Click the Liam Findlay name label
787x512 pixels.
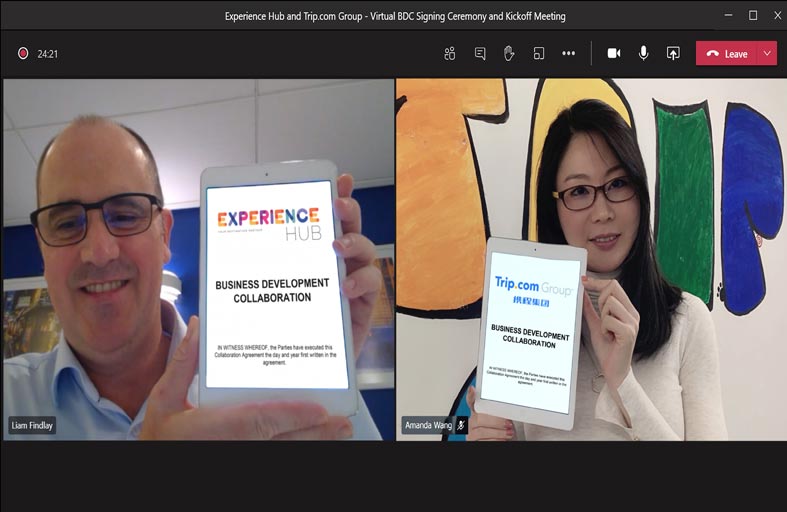coord(33,425)
